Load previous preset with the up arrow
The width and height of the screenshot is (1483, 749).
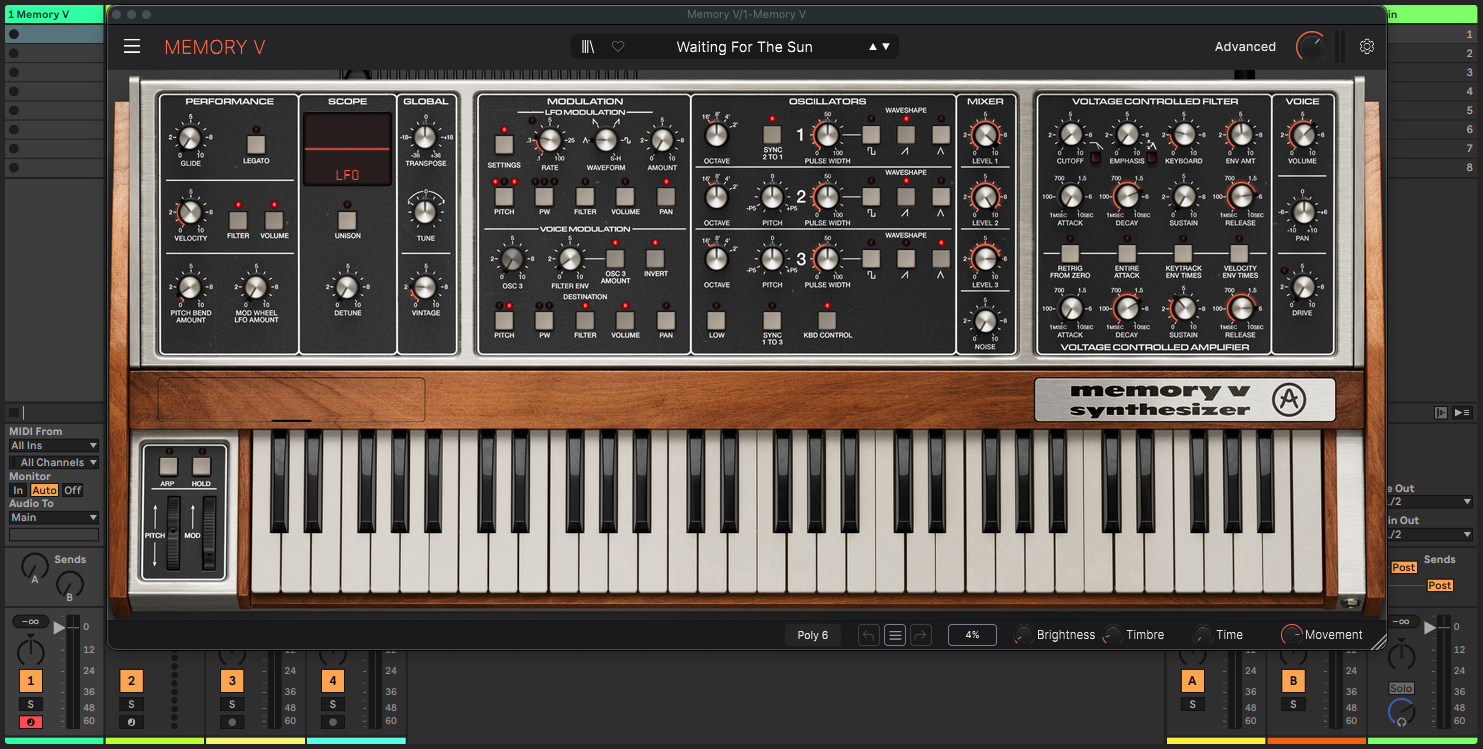pyautogui.click(x=873, y=47)
